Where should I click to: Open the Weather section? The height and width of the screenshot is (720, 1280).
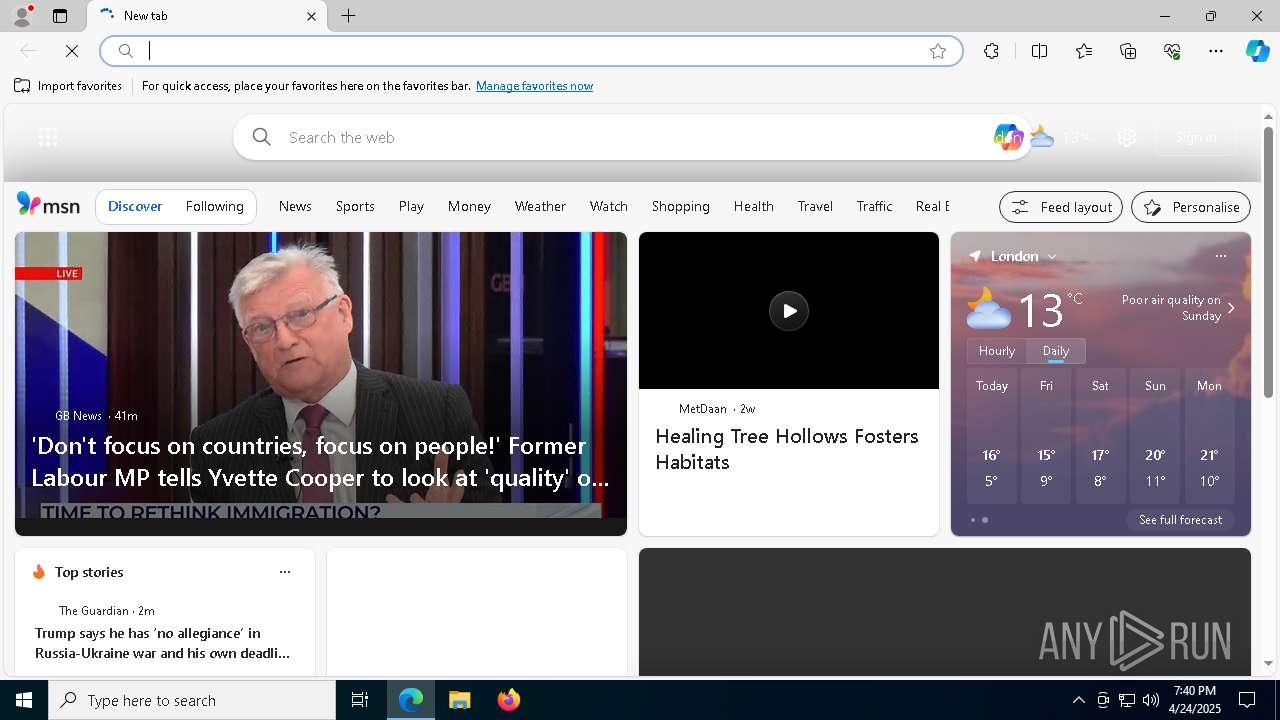pos(540,206)
